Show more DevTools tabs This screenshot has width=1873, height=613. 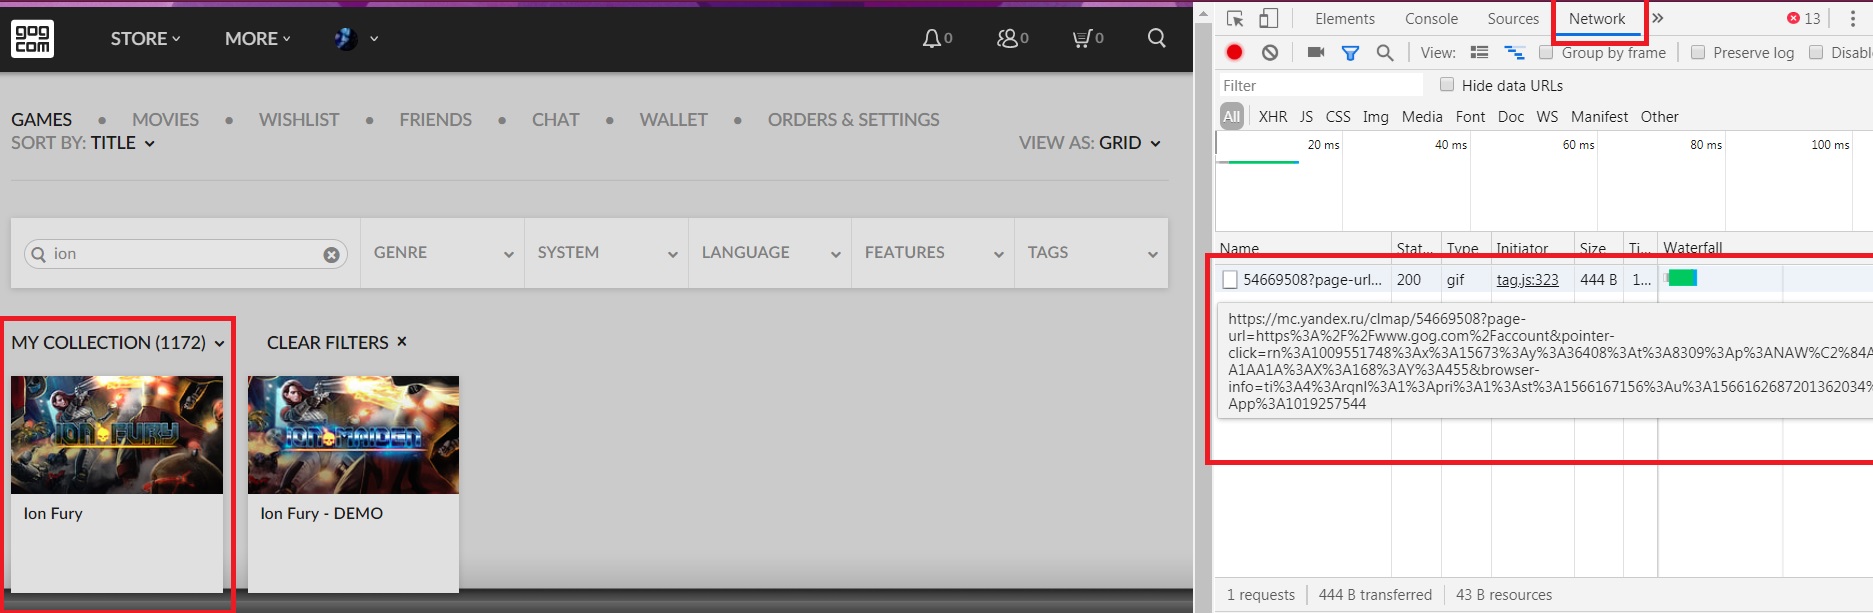click(1658, 18)
